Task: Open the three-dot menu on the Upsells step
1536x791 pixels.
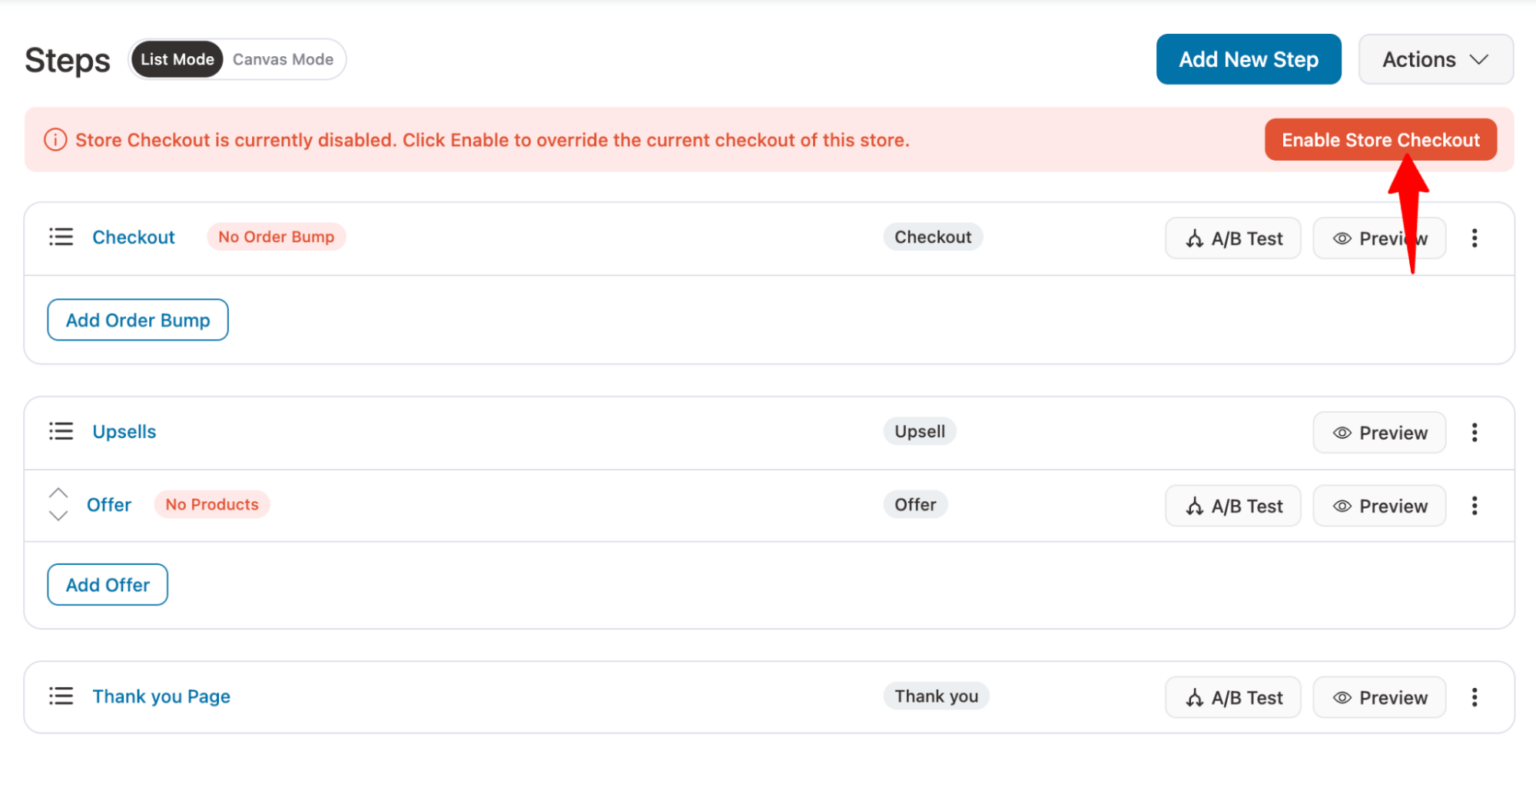Action: point(1475,432)
